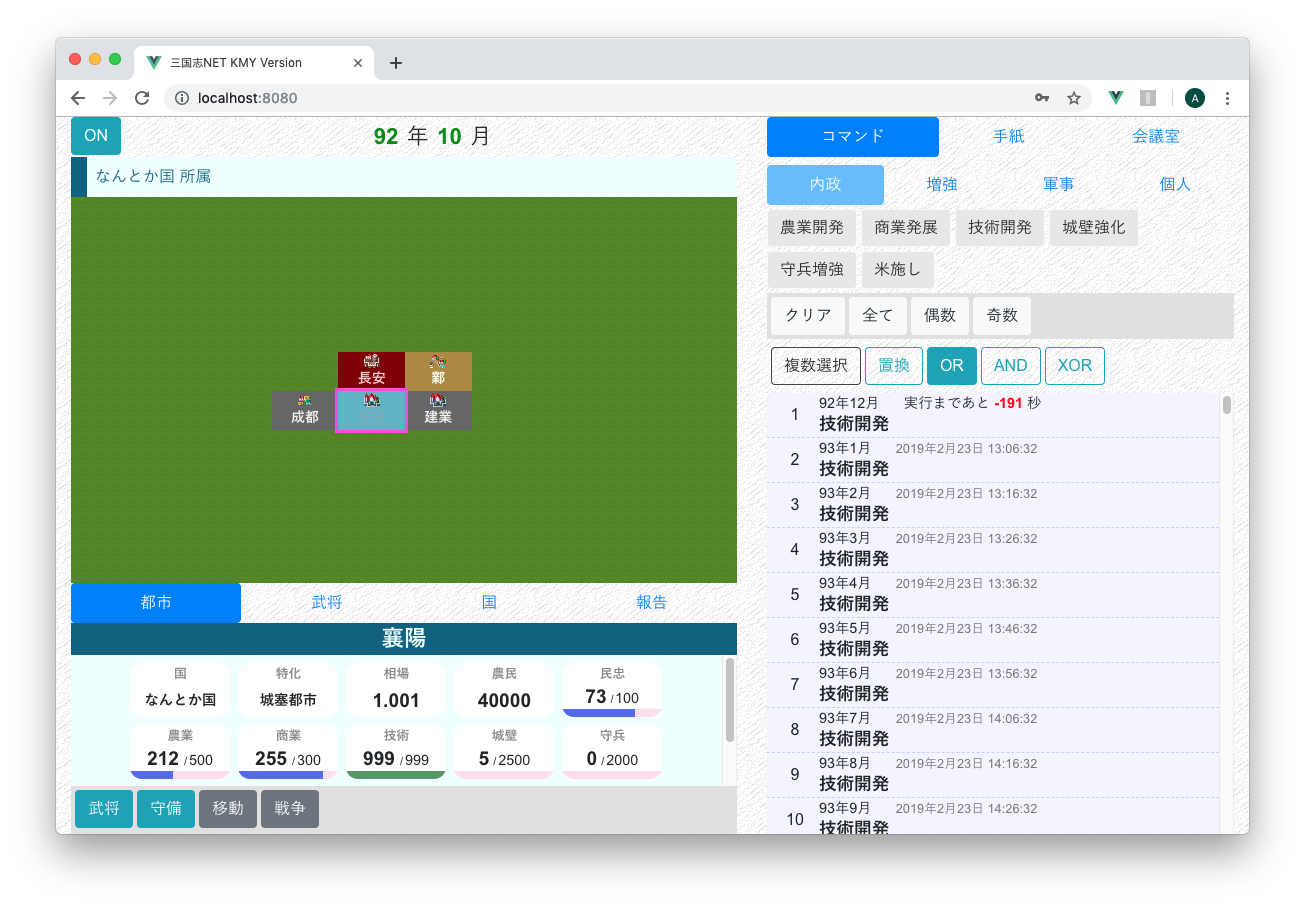Click the 武将 button next to 守備
Screen dimensions: 1305x908
click(104, 809)
